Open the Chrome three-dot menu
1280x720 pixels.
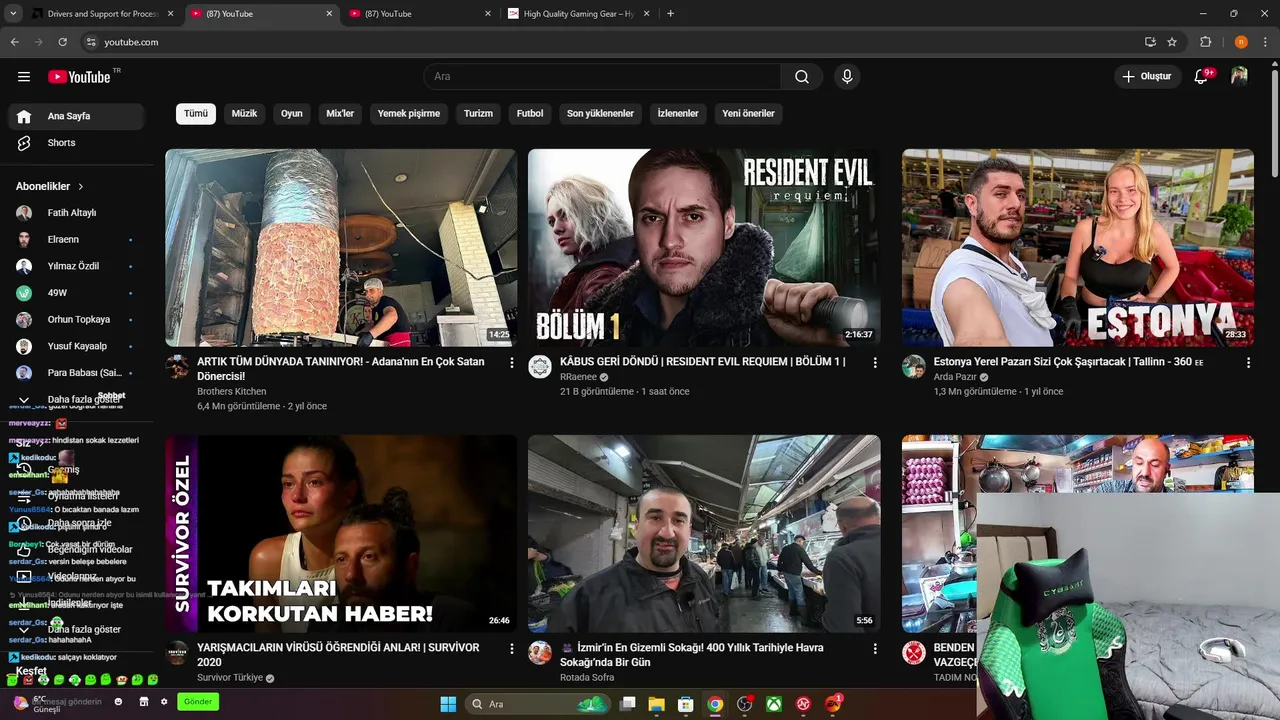click(x=1265, y=42)
